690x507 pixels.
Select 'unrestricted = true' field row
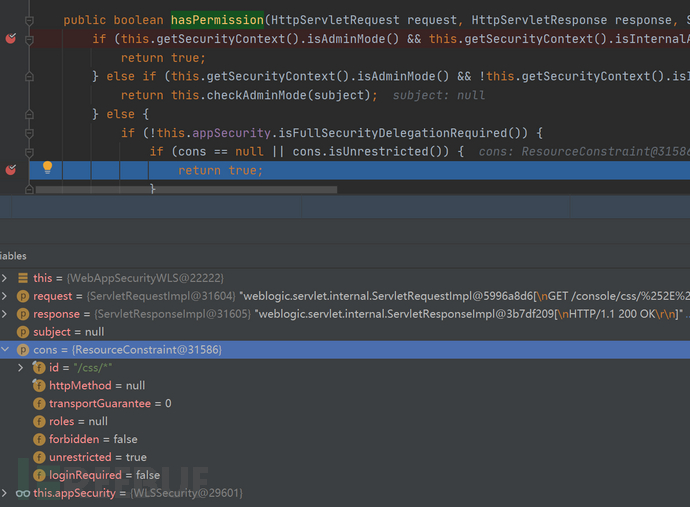point(345,457)
